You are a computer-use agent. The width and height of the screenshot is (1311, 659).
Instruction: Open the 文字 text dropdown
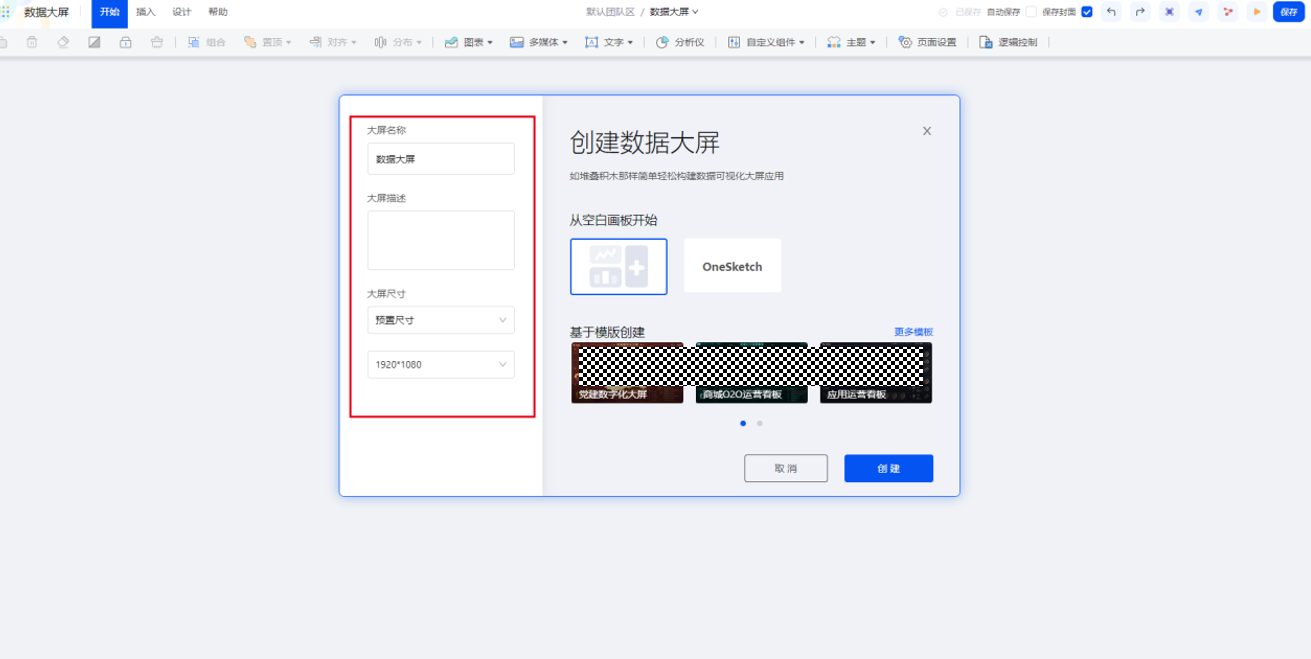(x=609, y=42)
